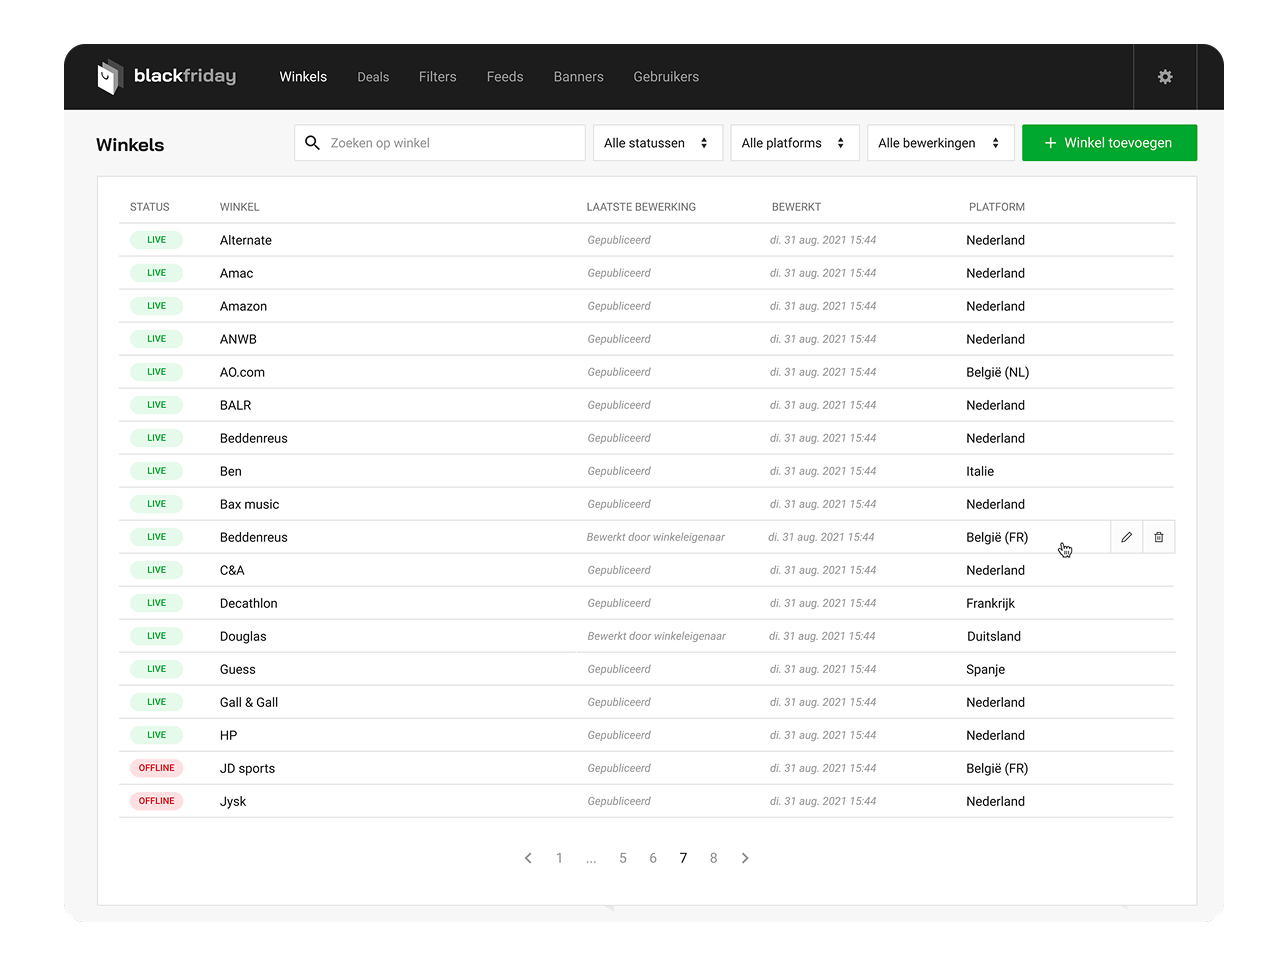Viewport: 1288px width, 966px height.
Task: Select the Gall & Gall store name
Action: (x=249, y=702)
